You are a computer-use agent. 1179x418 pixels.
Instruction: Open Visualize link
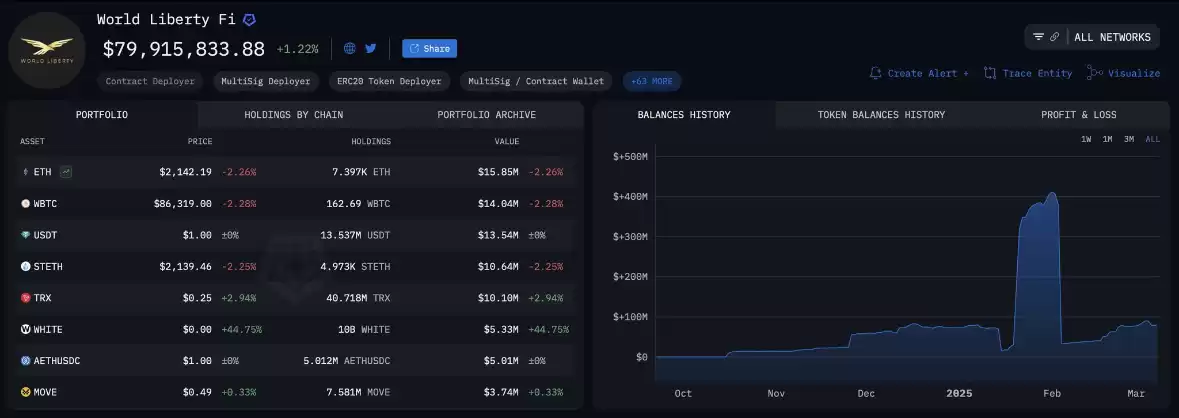point(1134,73)
